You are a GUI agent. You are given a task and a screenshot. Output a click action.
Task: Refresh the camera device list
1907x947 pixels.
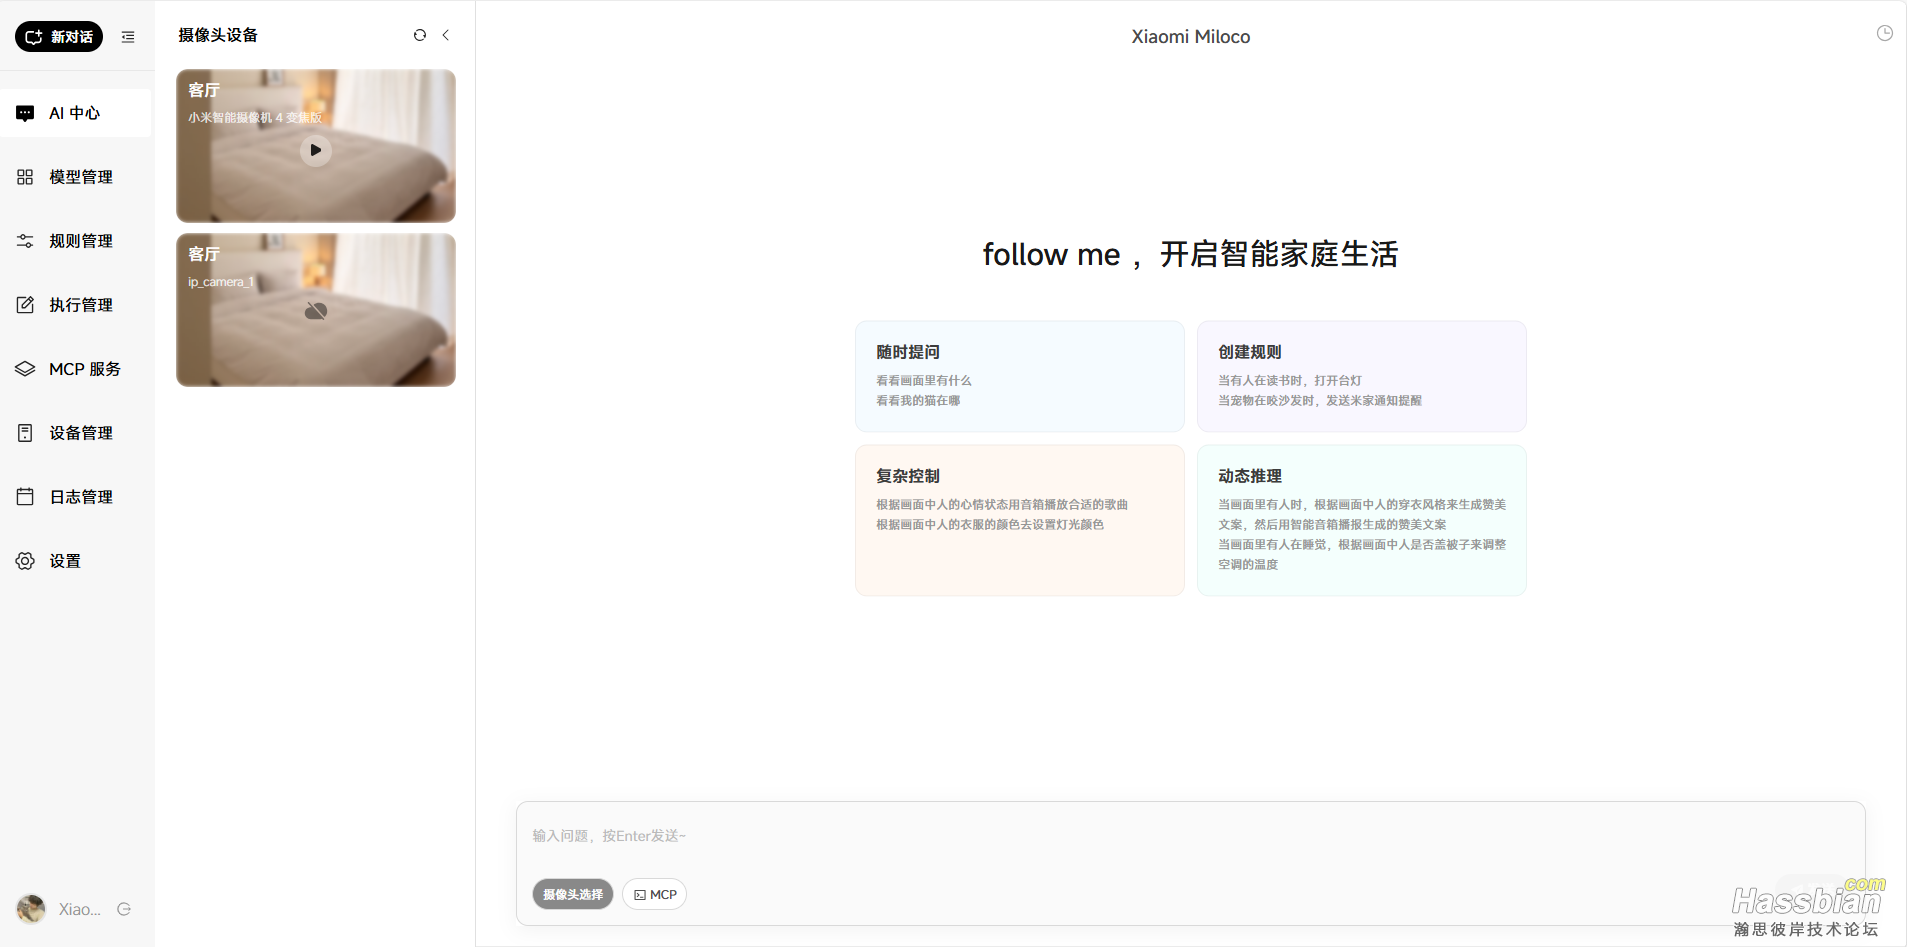(x=420, y=35)
